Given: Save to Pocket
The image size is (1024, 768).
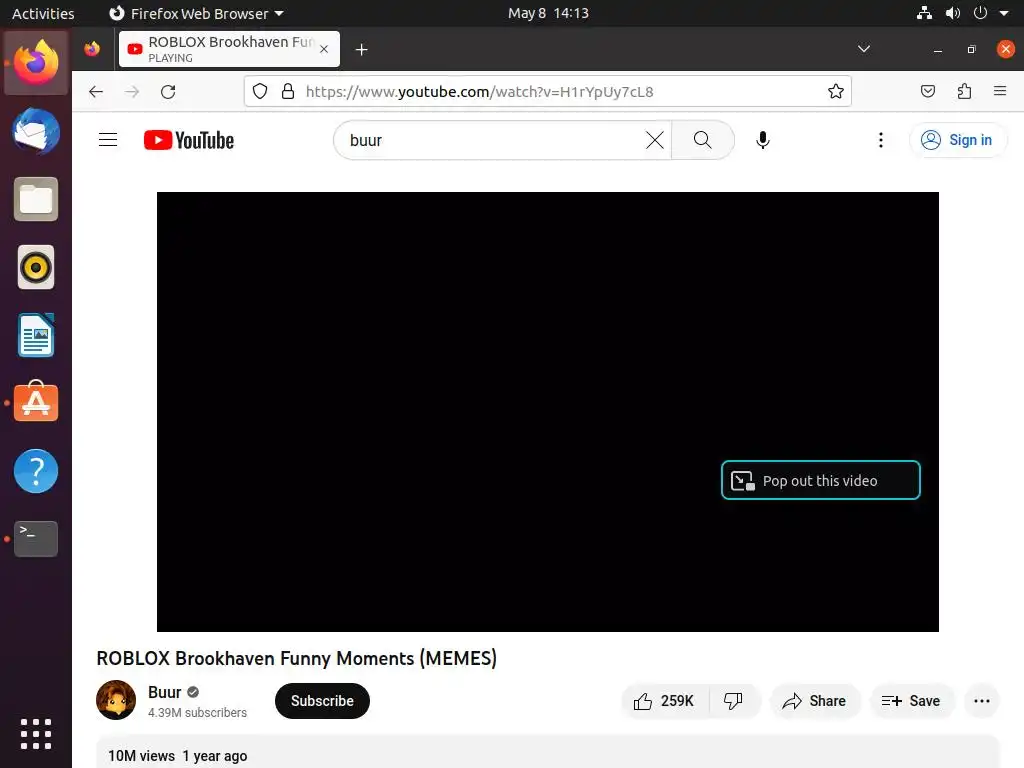Looking at the screenshot, I should [x=927, y=91].
